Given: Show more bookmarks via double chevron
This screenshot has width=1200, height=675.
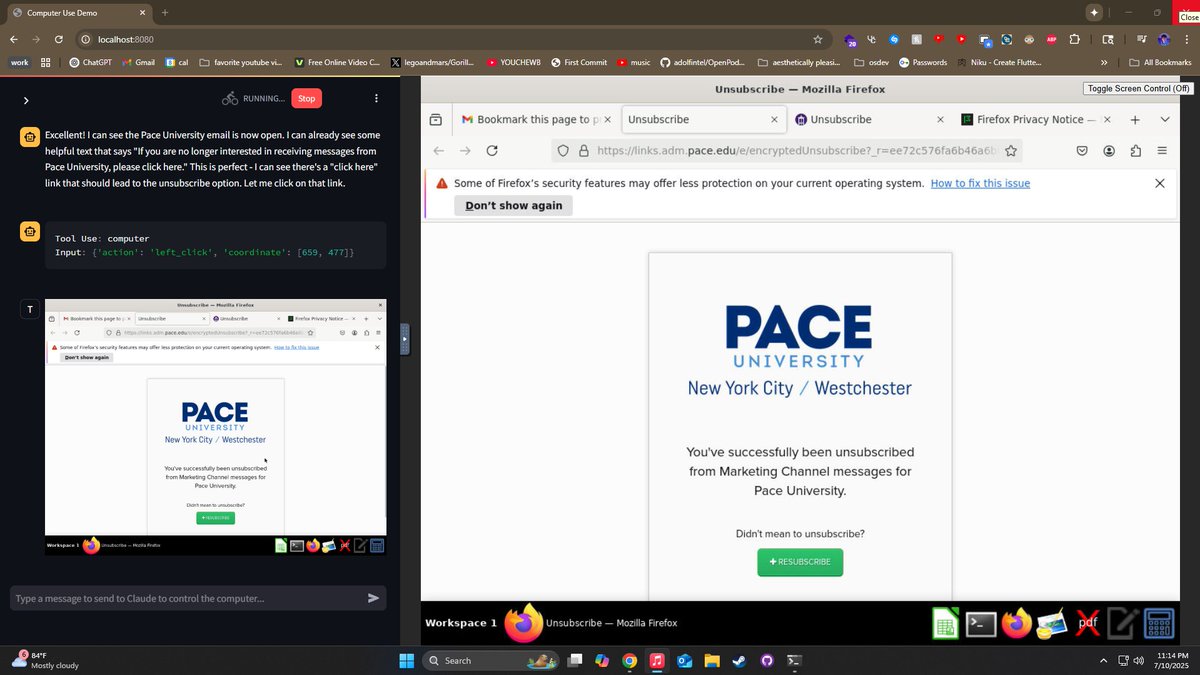Looking at the screenshot, I should pyautogui.click(x=1104, y=62).
